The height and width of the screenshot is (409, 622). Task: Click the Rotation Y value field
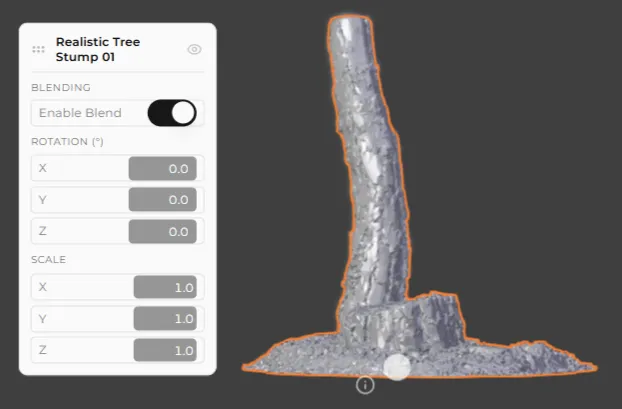point(163,200)
